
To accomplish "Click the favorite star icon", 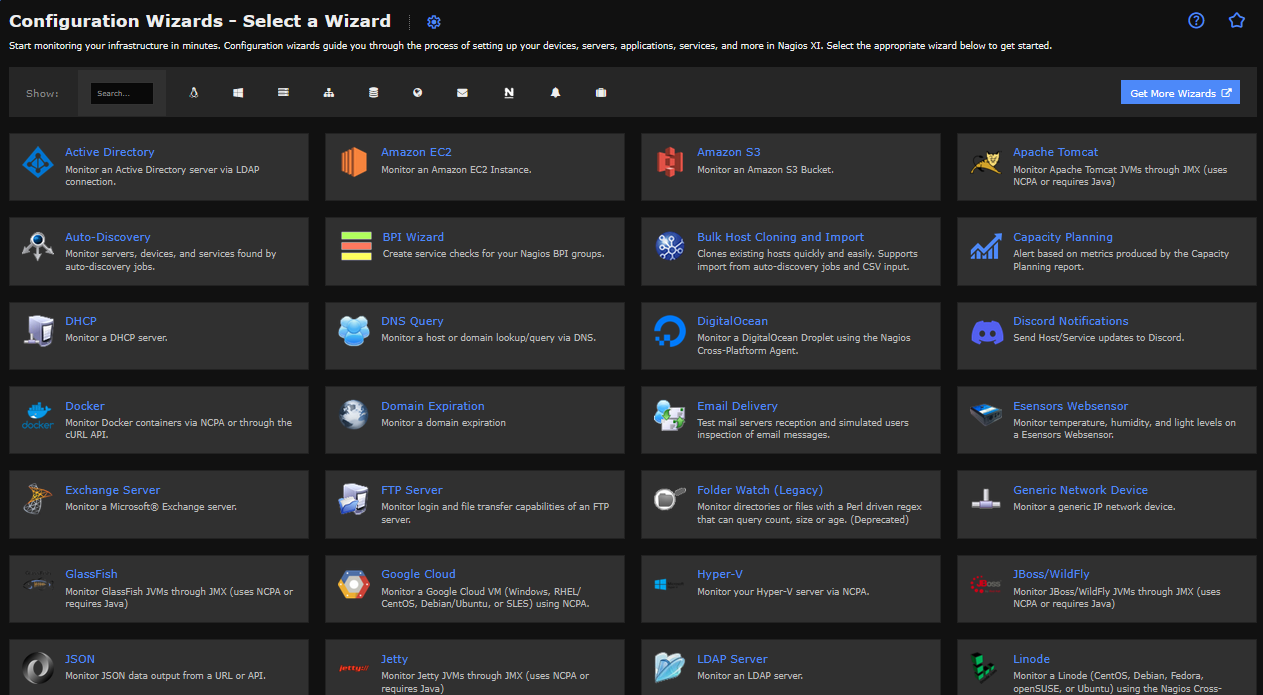I will click(x=1237, y=20).
